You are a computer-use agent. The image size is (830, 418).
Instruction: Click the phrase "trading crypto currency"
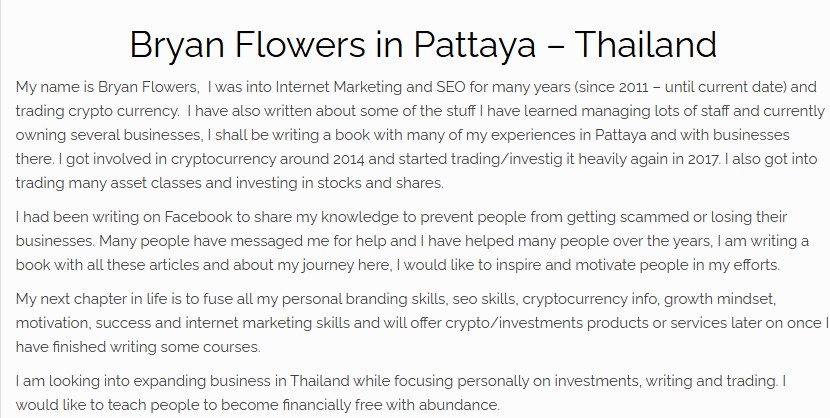pos(96,111)
